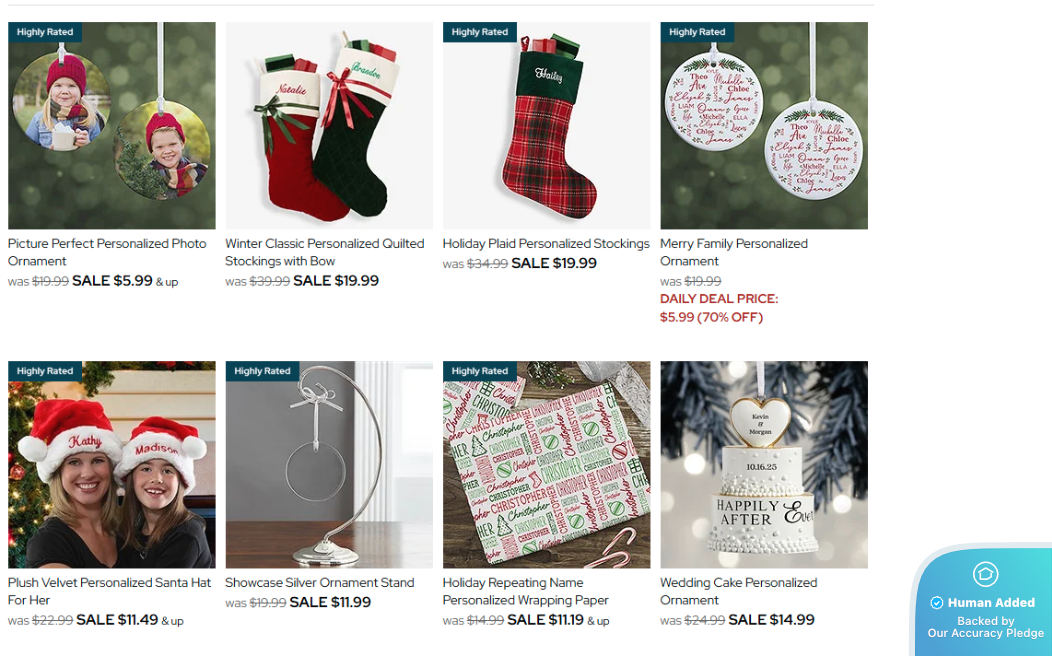Click Showcase Silver Ornament Stand title link
Viewport: 1052px width, 656px height.
[319, 583]
